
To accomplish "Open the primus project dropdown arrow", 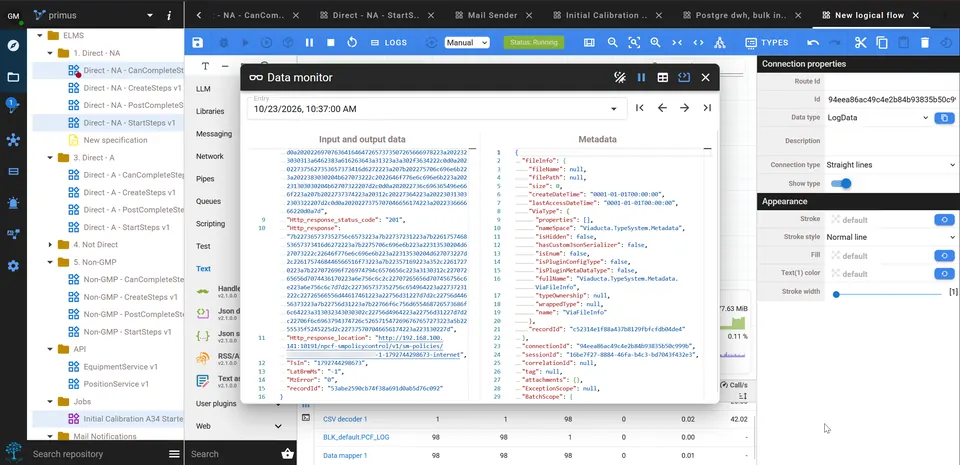I will click(x=150, y=15).
